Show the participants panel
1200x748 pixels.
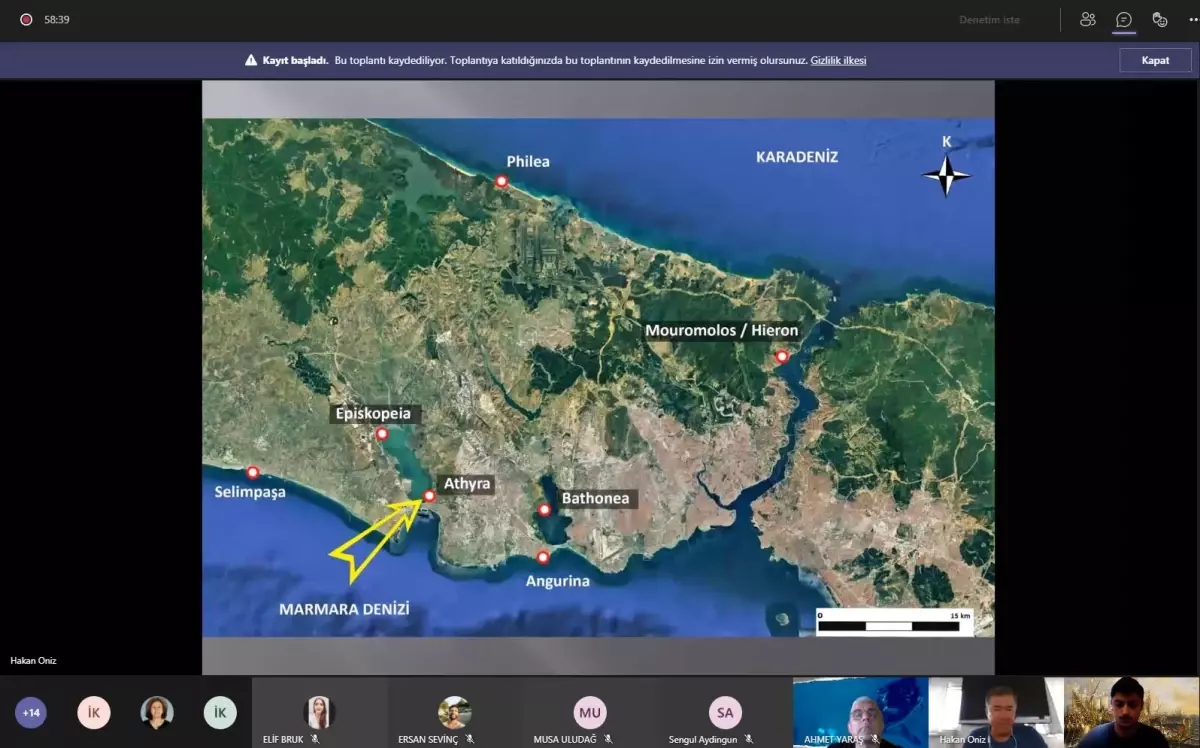tap(1088, 19)
